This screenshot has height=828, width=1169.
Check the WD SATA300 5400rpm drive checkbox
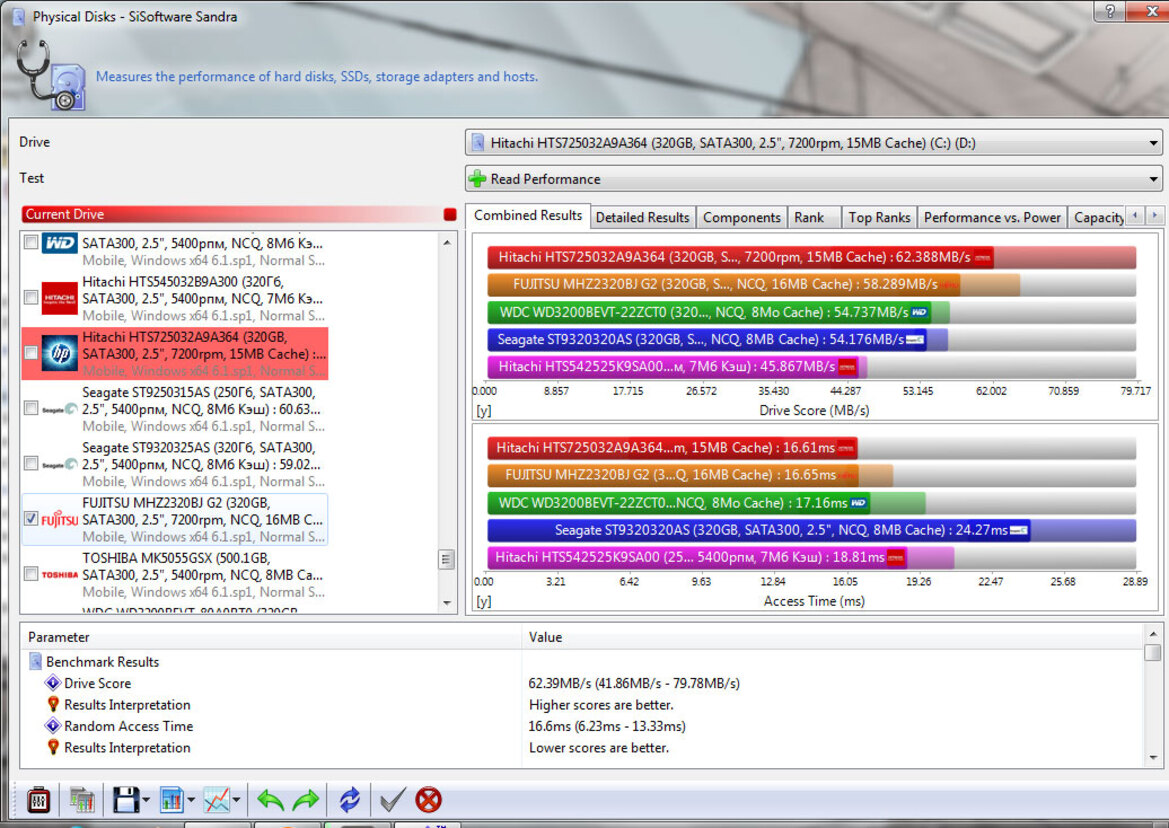coord(31,243)
